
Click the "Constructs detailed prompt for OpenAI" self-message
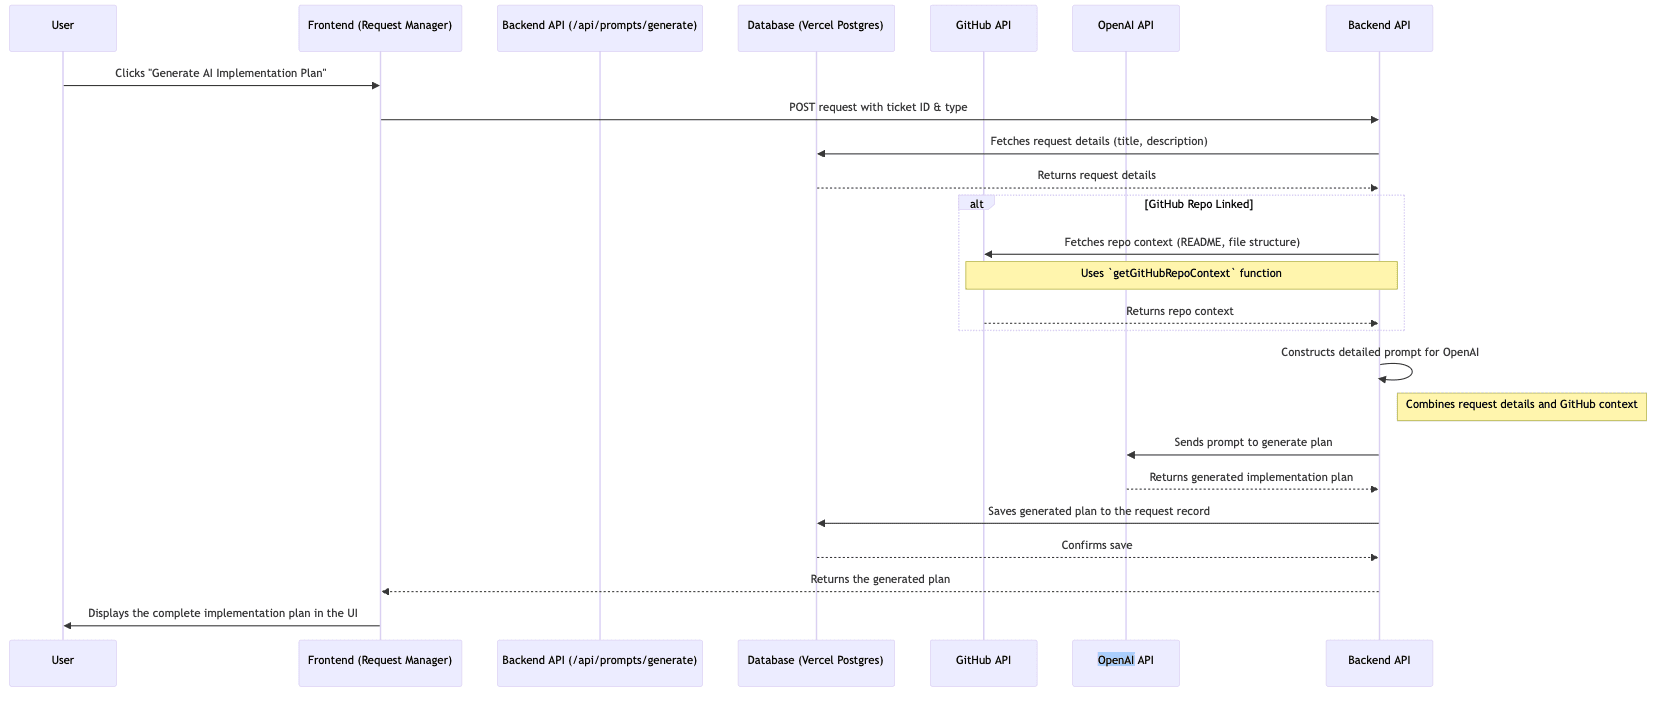[1379, 352]
